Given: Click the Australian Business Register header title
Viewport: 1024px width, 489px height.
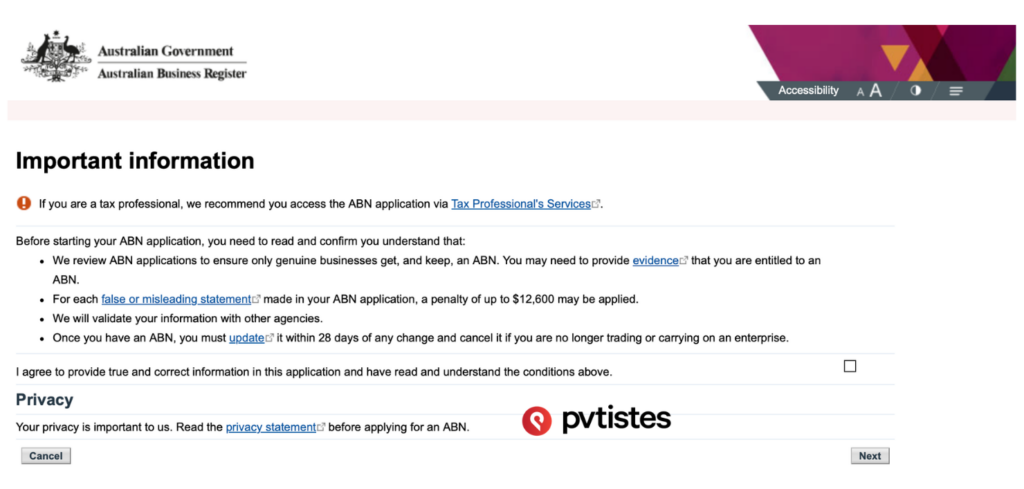Looking at the screenshot, I should 171,74.
